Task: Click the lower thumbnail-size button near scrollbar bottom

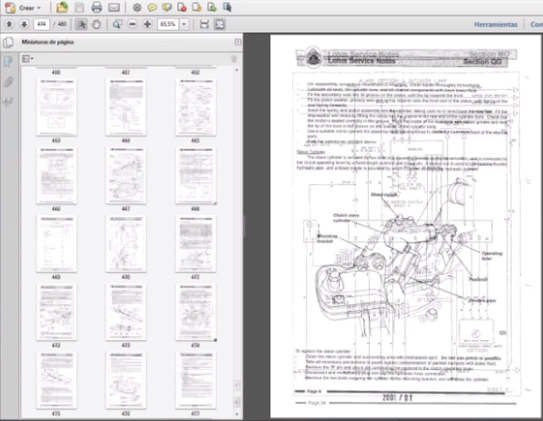Action: click(237, 402)
